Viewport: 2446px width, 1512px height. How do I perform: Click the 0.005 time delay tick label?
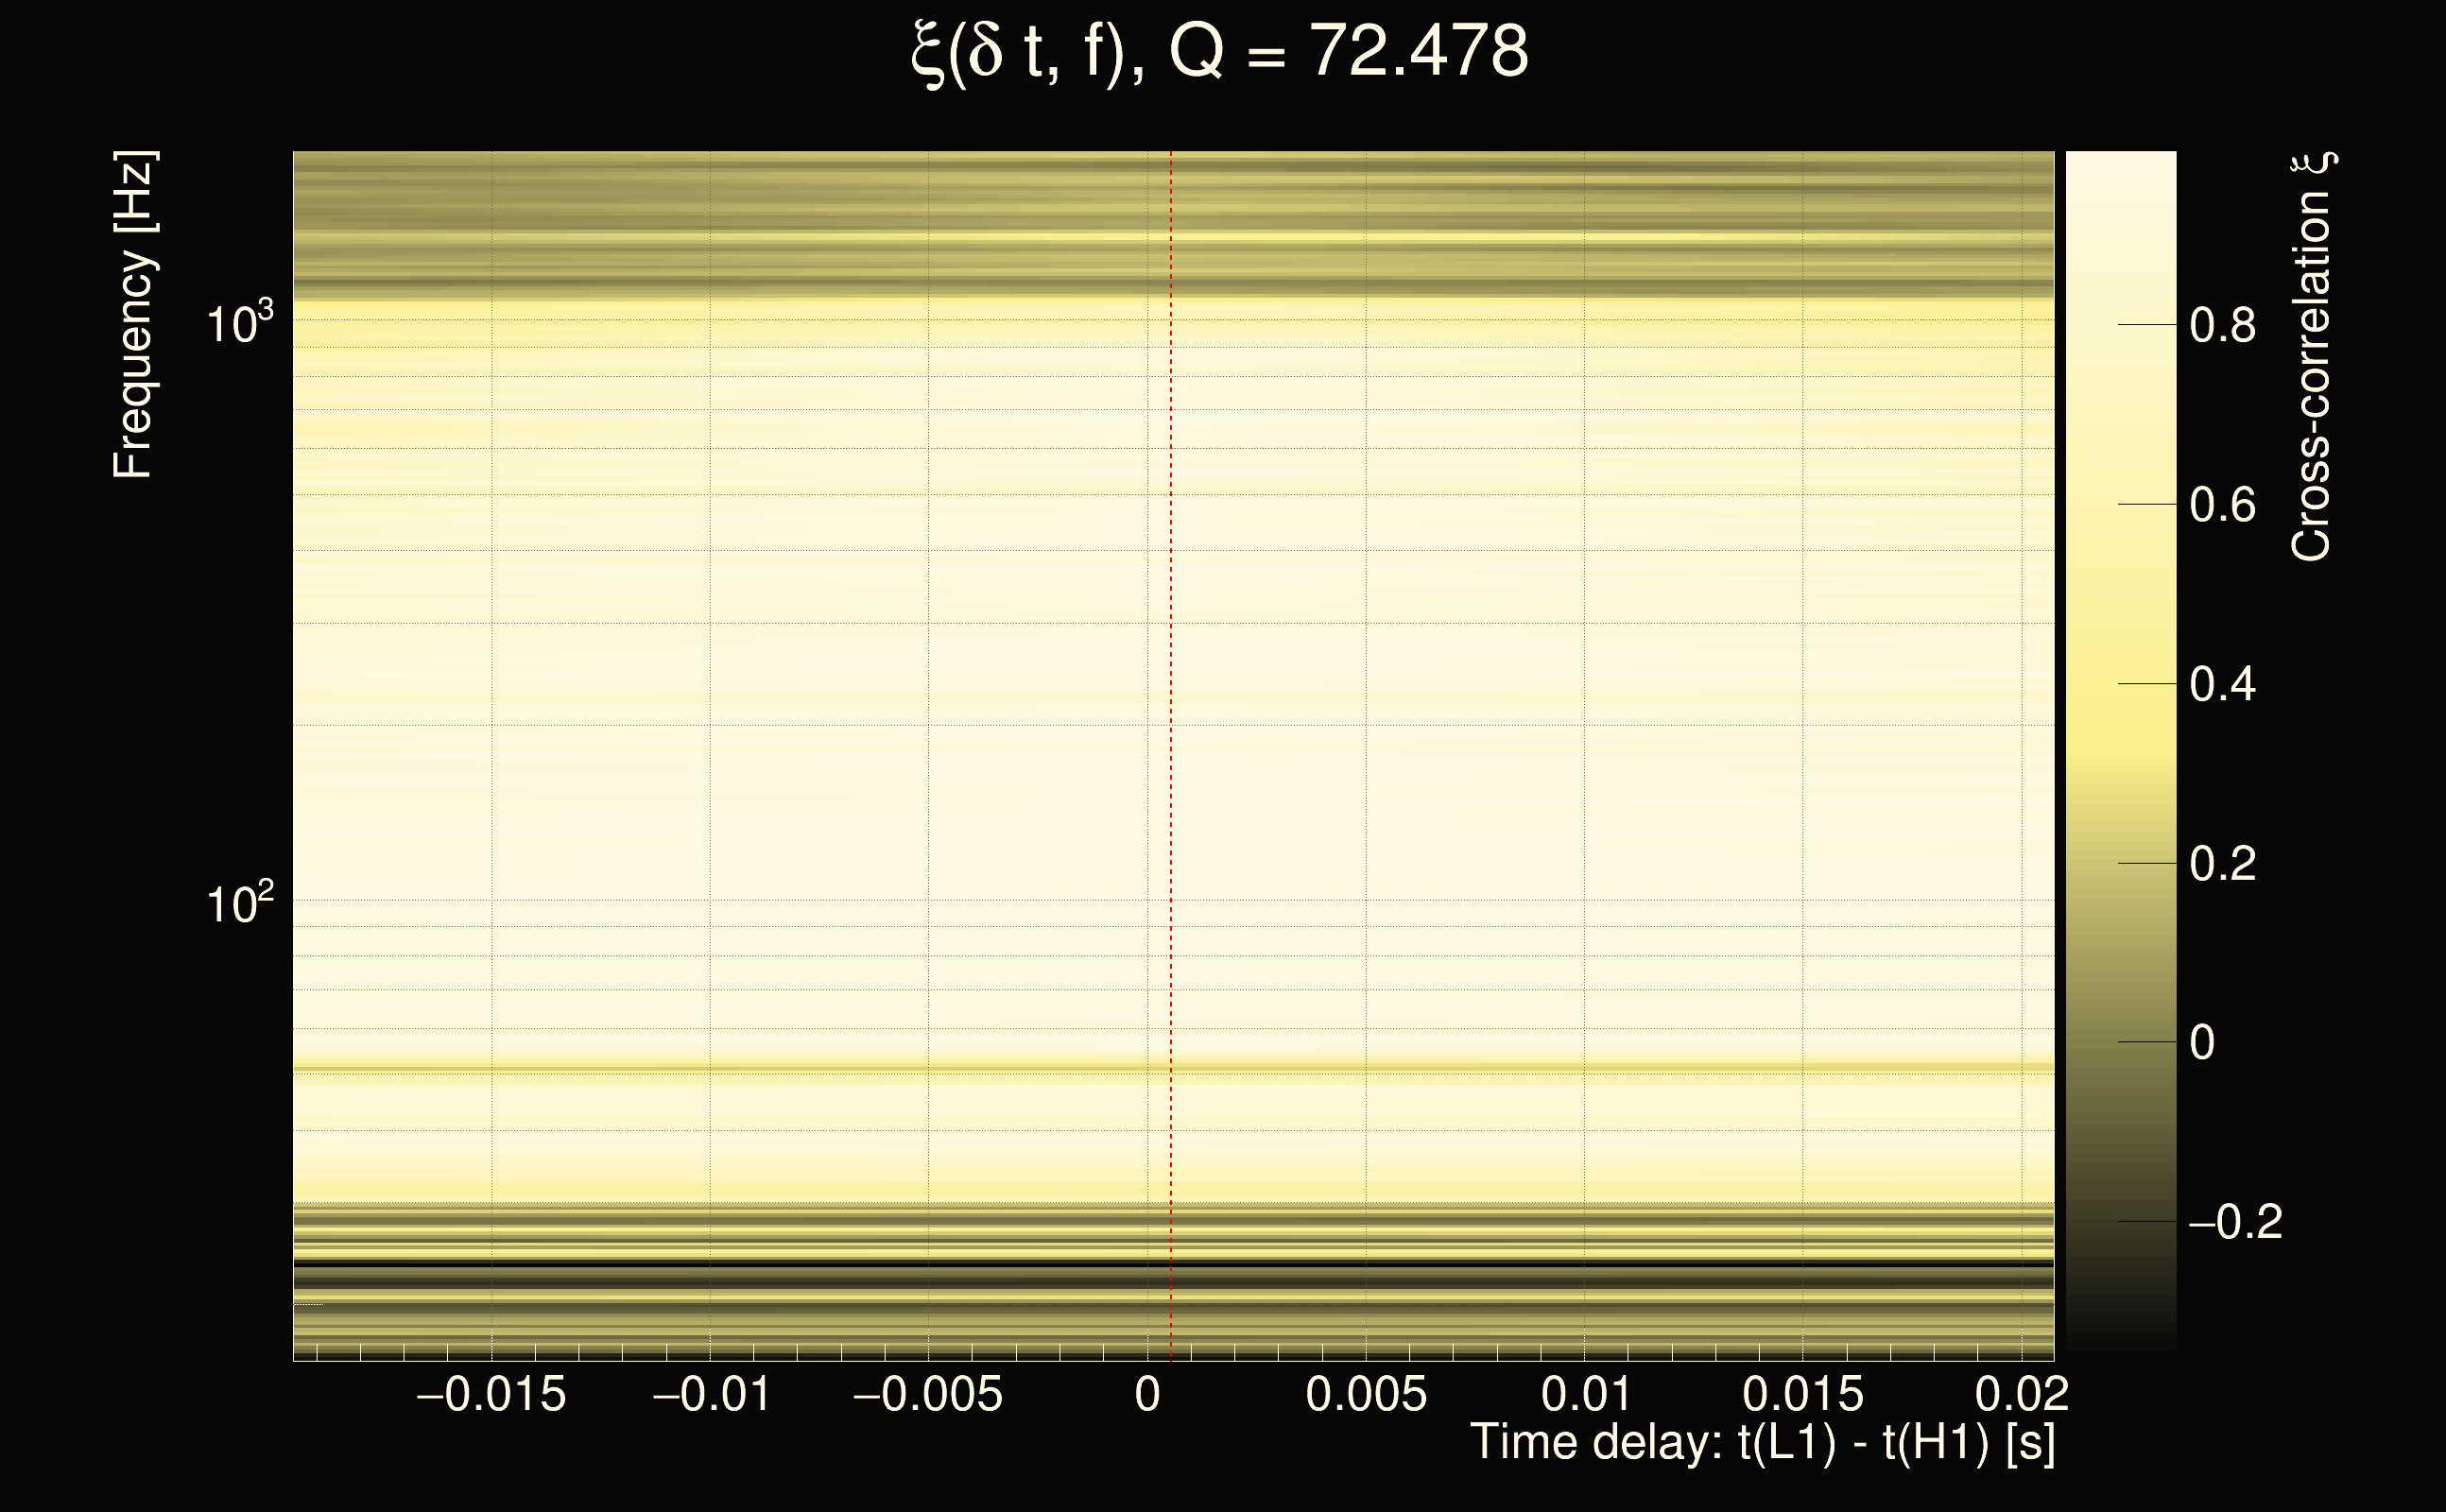pos(1366,1395)
